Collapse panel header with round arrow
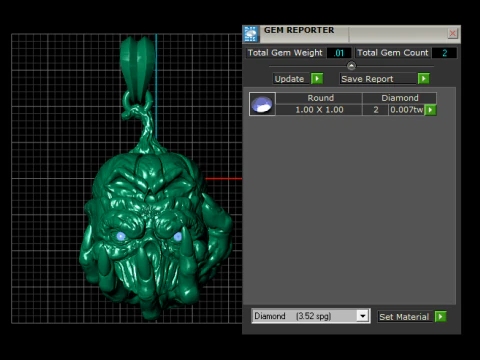 click(x=351, y=66)
